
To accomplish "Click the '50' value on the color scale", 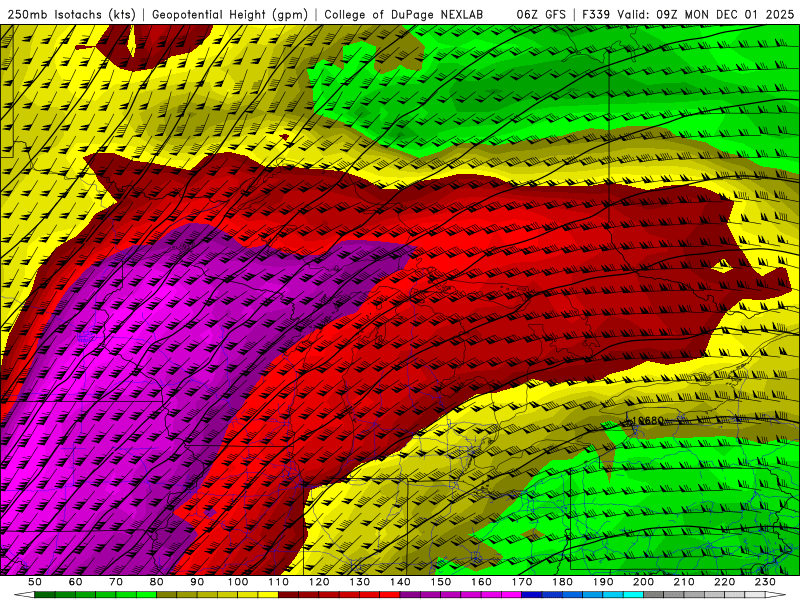I will tap(35, 582).
